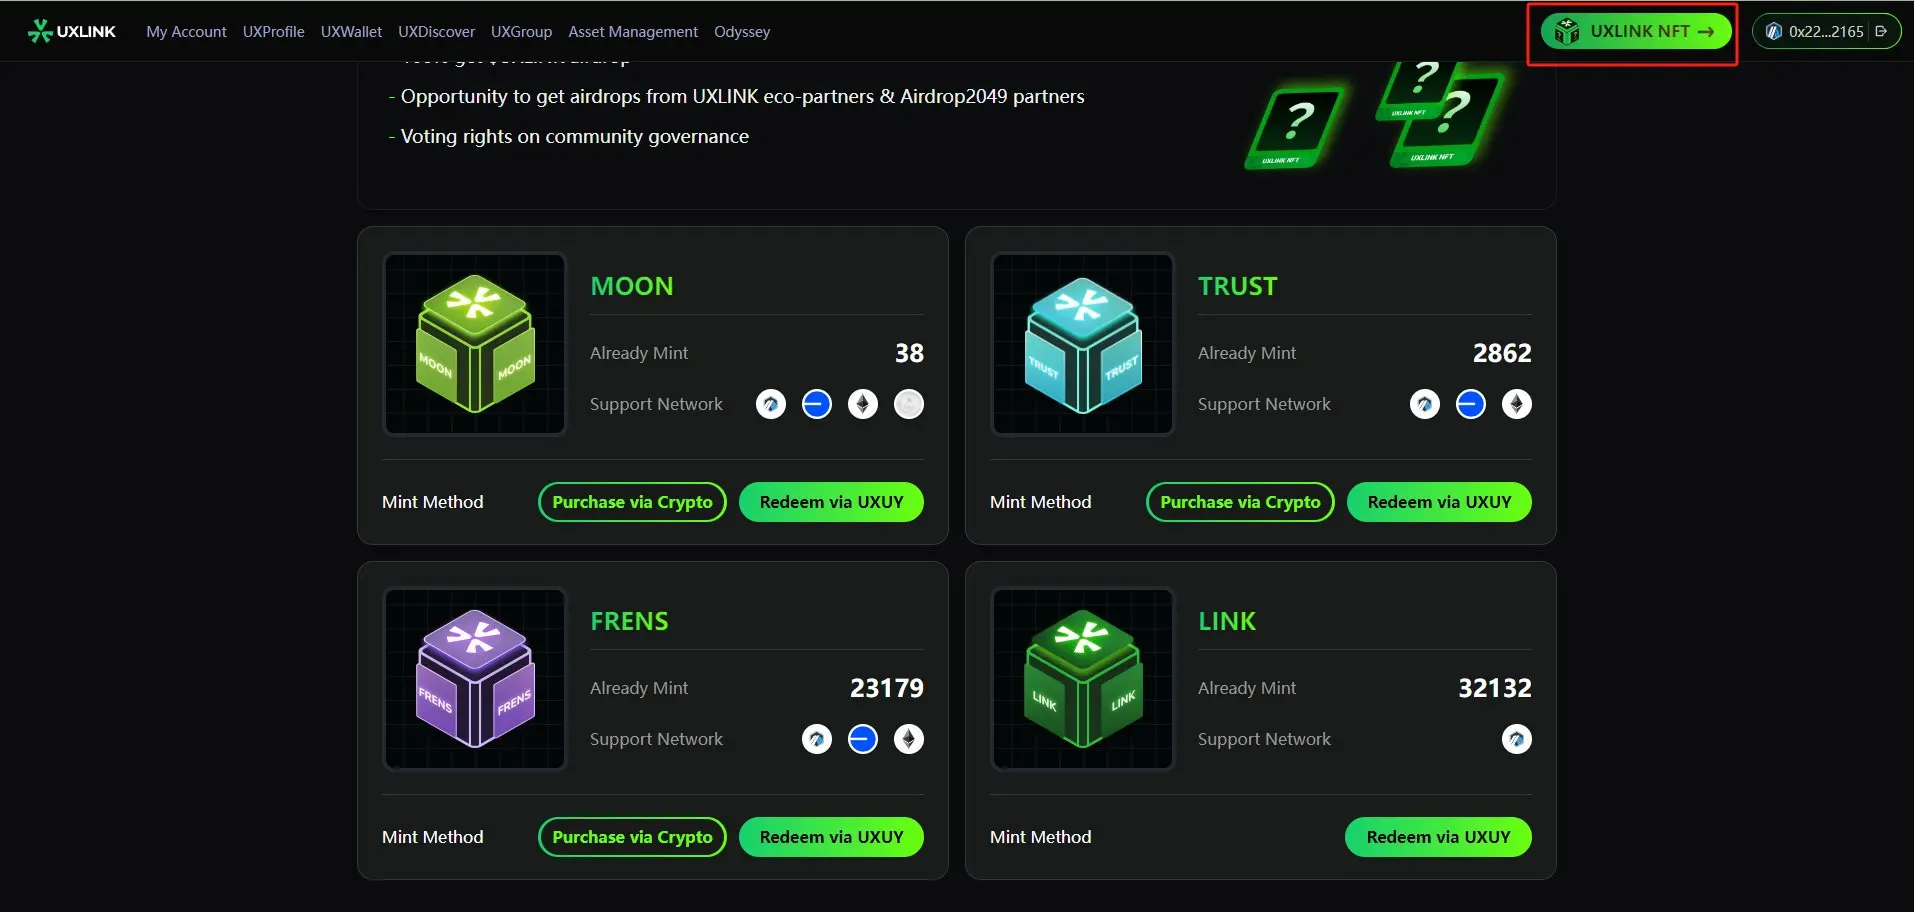Click the gray fourth network icon on MOON

click(909, 404)
